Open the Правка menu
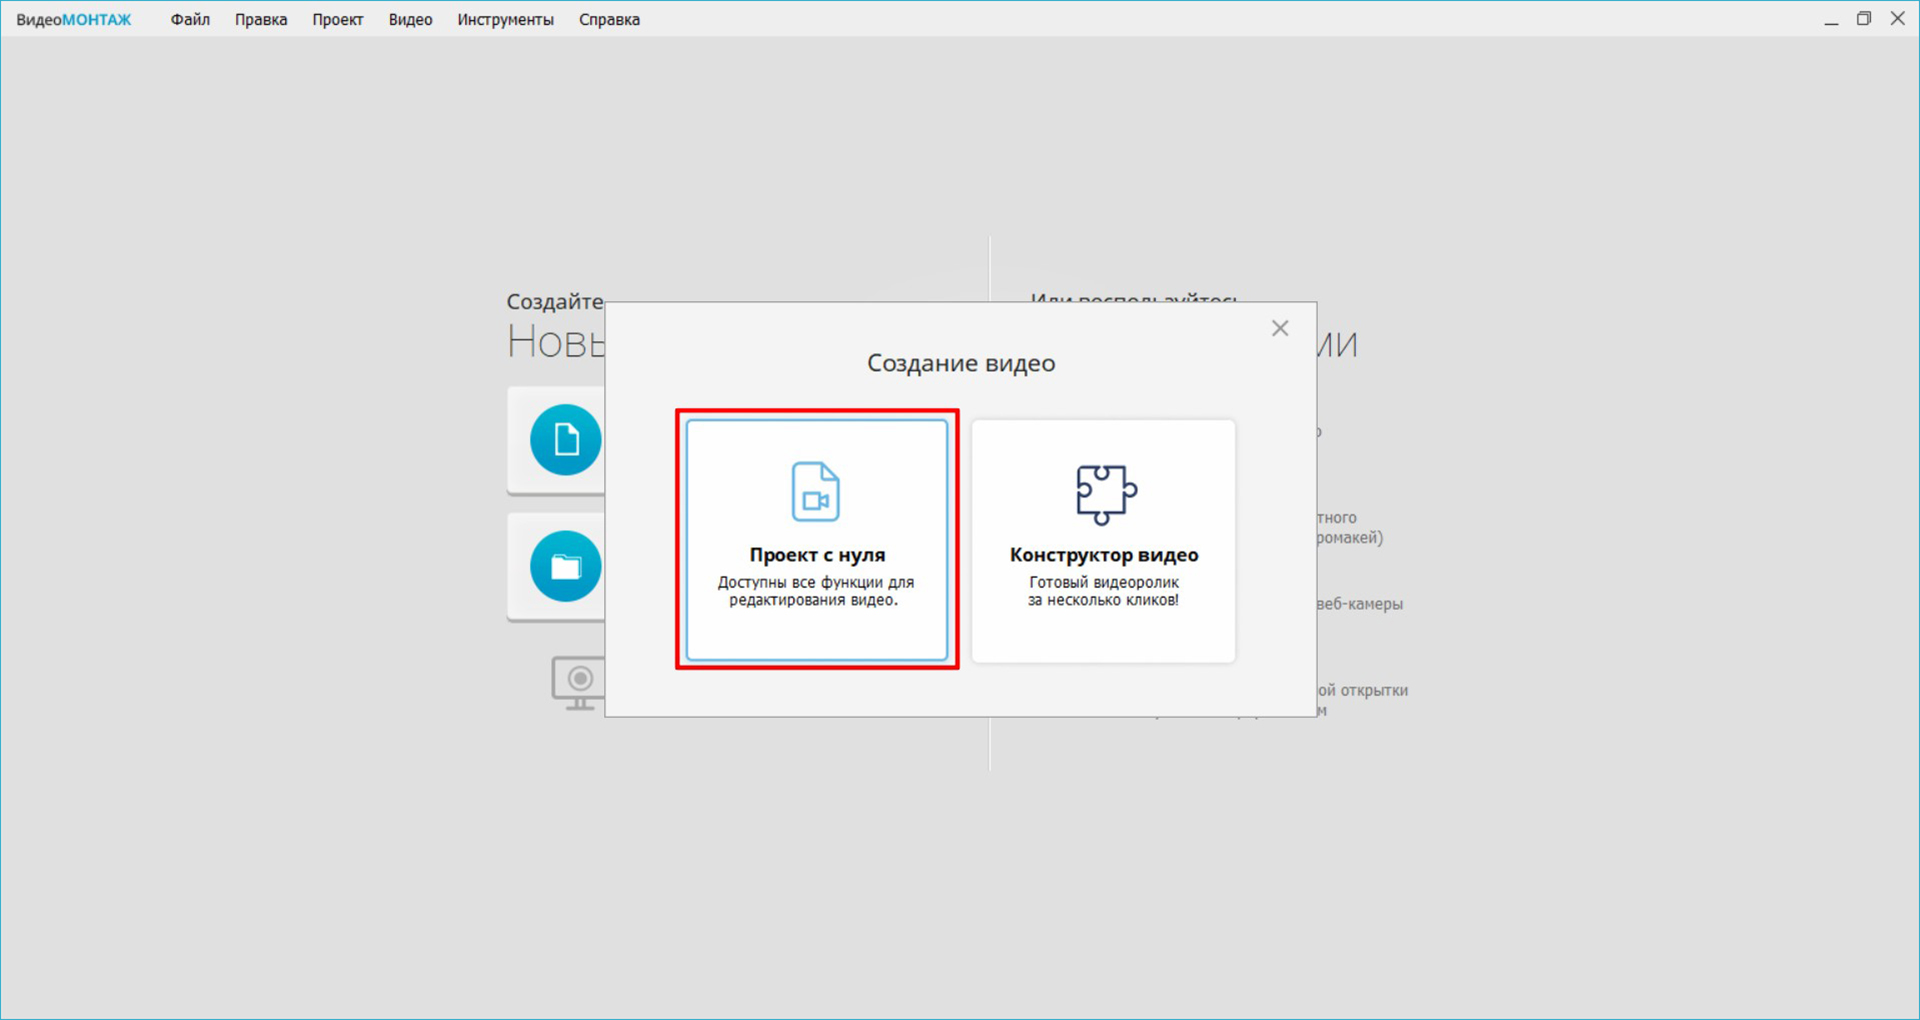The image size is (1920, 1020). (261, 20)
